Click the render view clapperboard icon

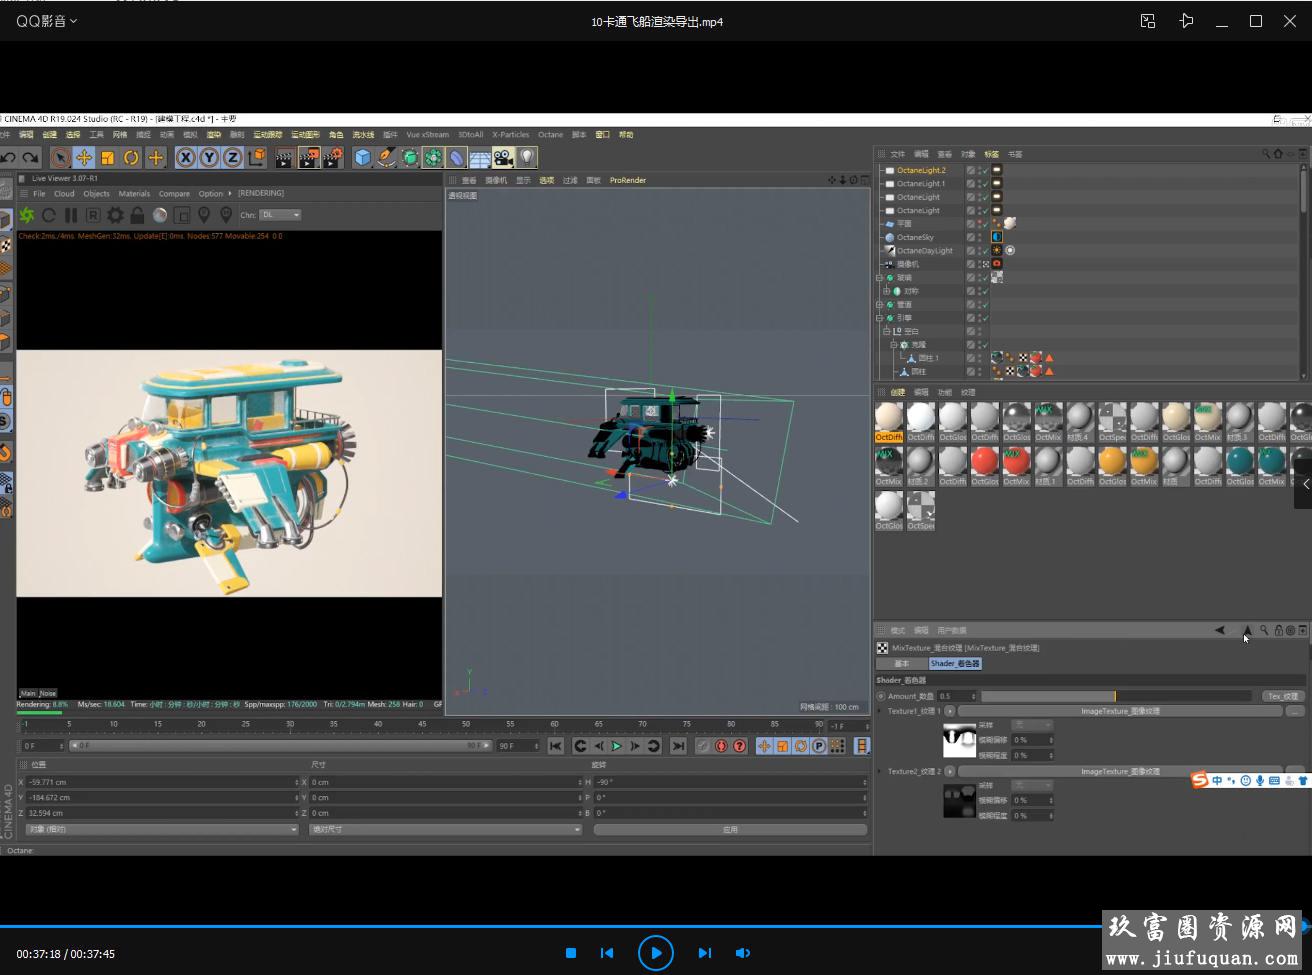(x=285, y=158)
